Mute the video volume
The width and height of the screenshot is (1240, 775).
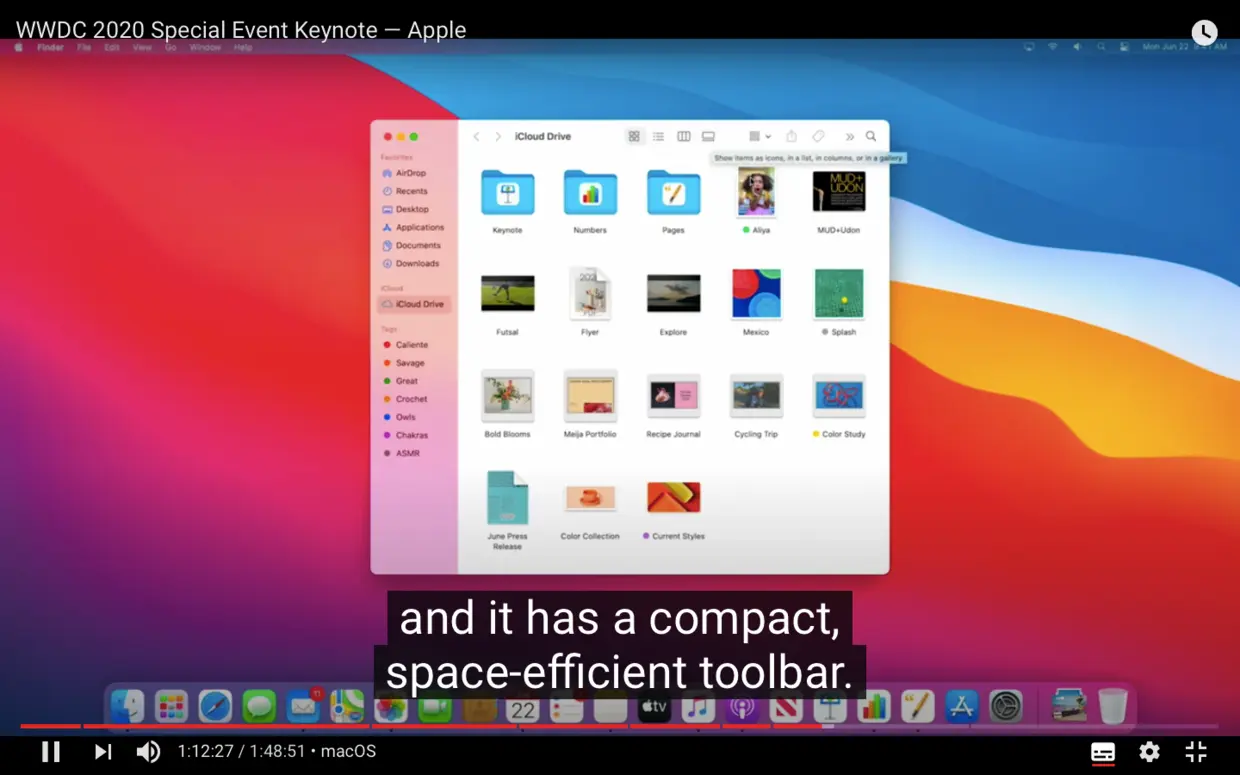coord(148,751)
